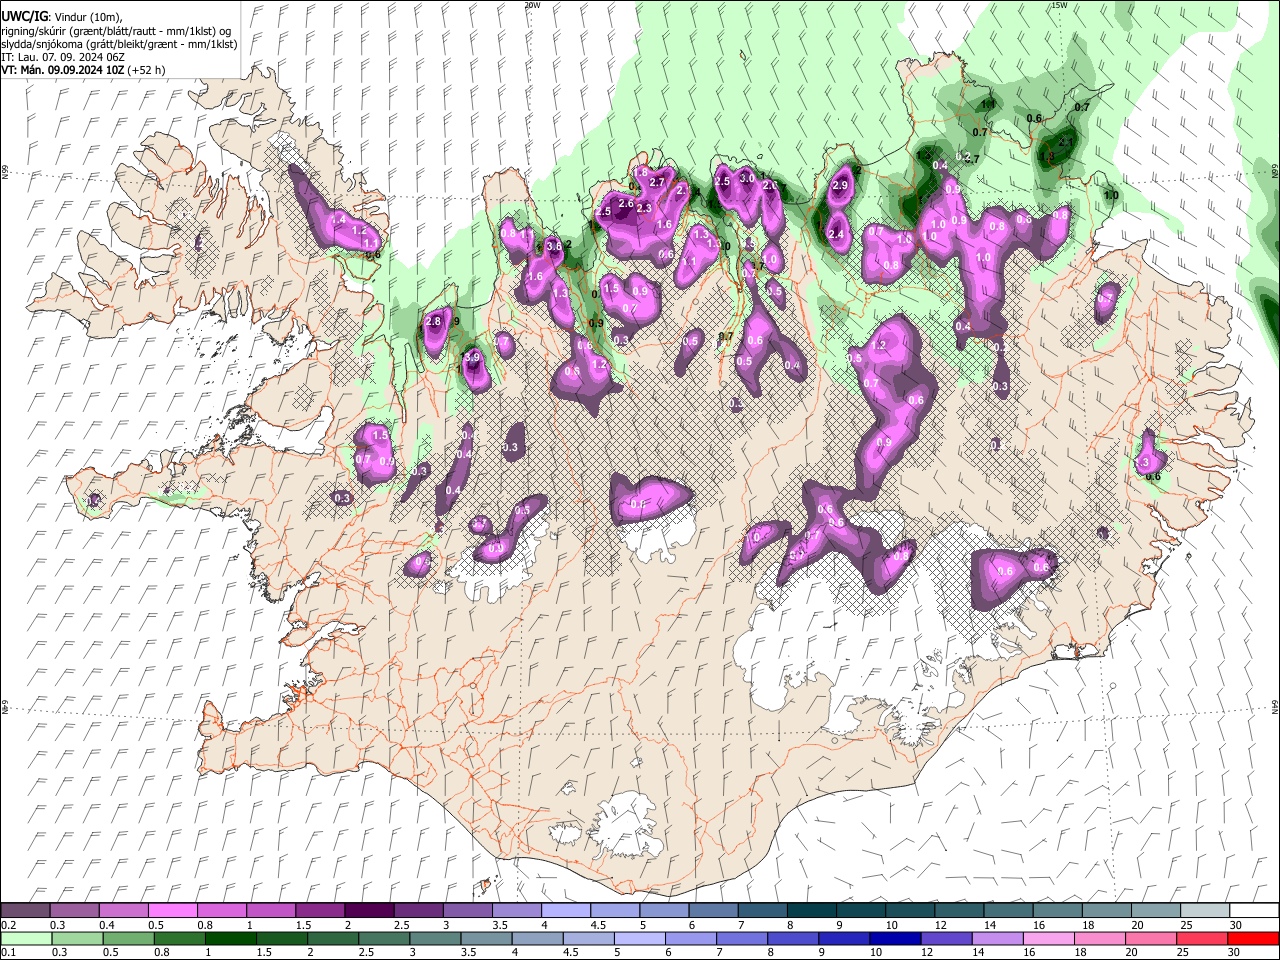1280x960 pixels.
Task: Click the teal 12–14 snow scale swatch
Action: tap(959, 911)
